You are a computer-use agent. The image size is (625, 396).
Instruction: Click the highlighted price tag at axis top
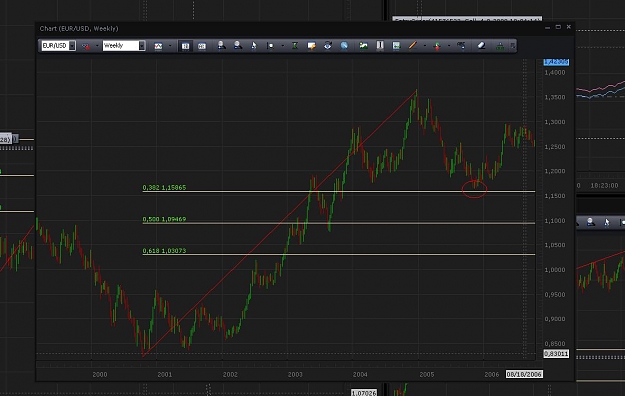556,62
